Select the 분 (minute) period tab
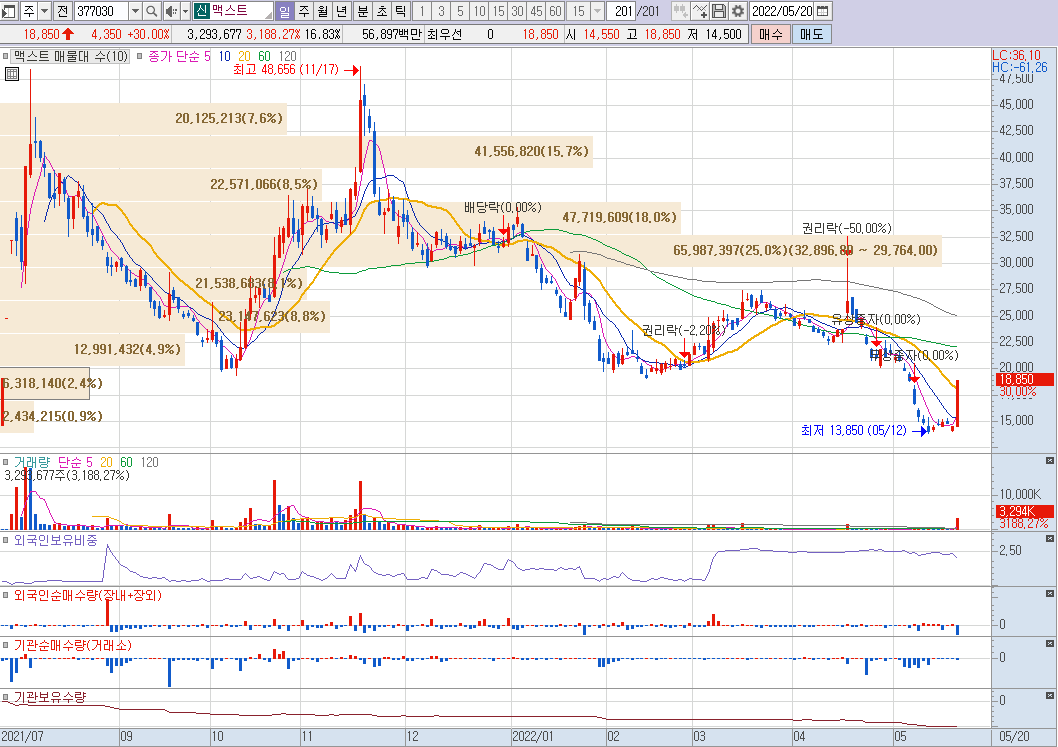The height and width of the screenshot is (747, 1058). coord(362,11)
